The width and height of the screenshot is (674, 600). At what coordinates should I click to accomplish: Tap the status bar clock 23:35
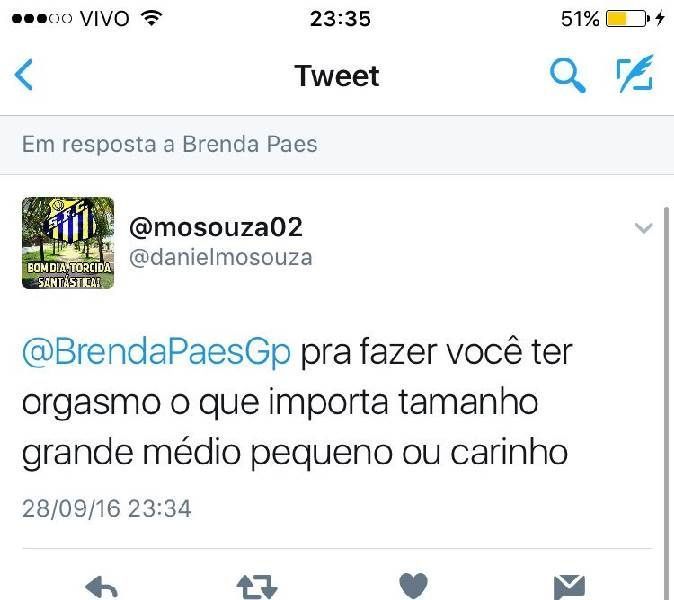tap(340, 19)
